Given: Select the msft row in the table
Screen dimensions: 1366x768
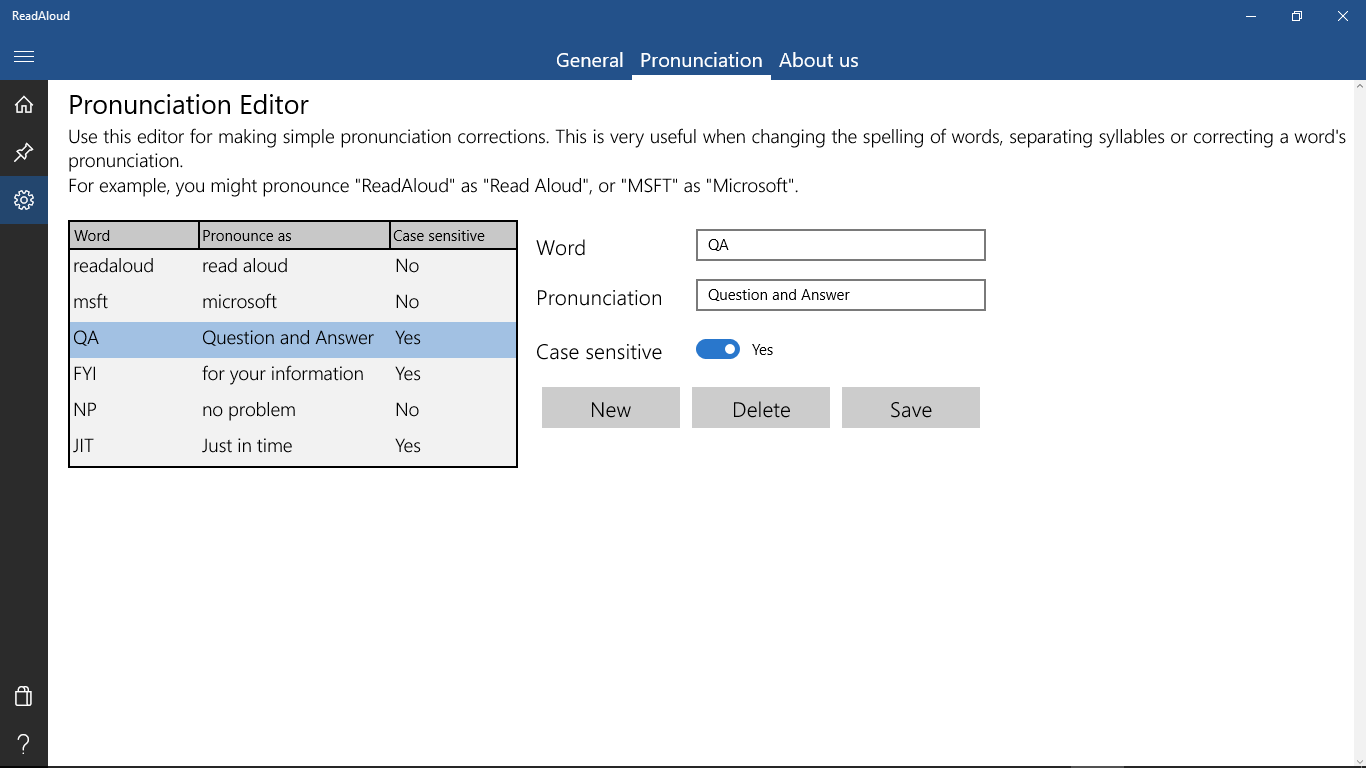Looking at the screenshot, I should [x=200, y=301].
